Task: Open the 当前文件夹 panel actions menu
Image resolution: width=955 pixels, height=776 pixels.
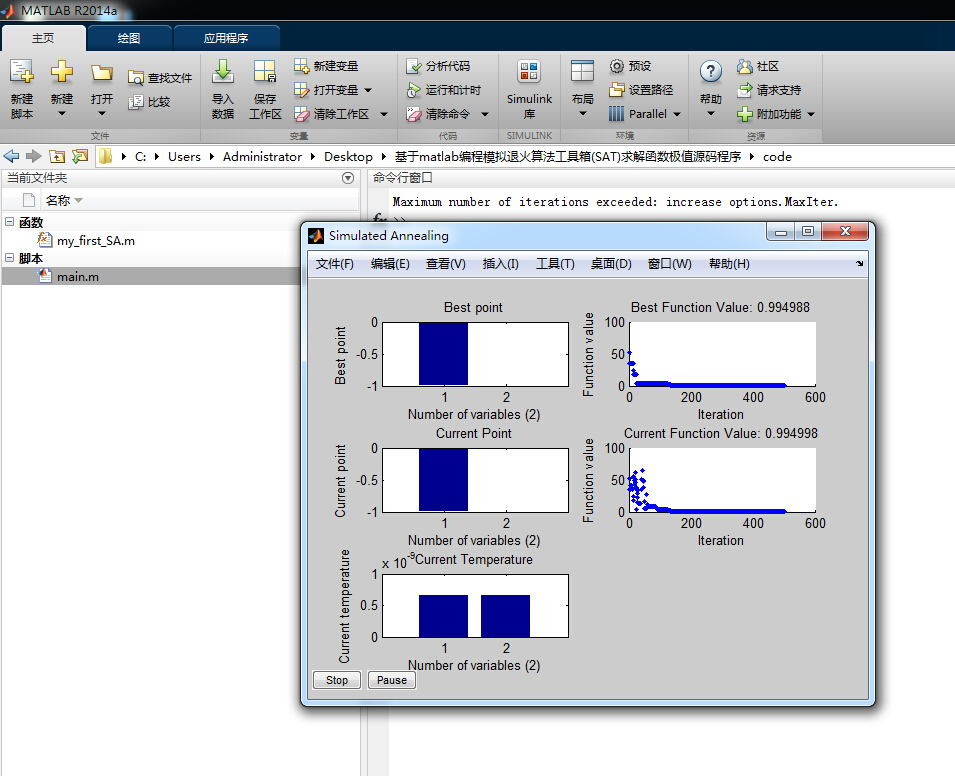Action: tap(348, 178)
